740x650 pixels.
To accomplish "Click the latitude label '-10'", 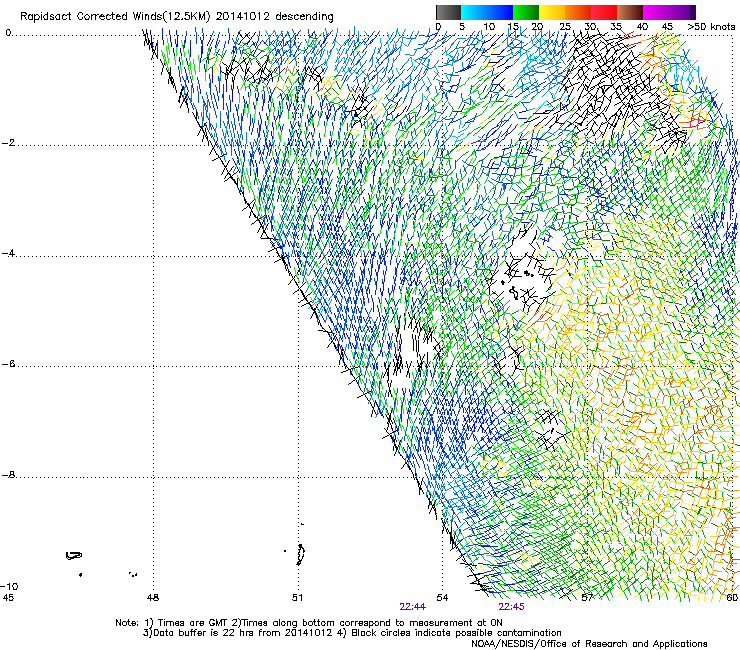I will click(9, 586).
